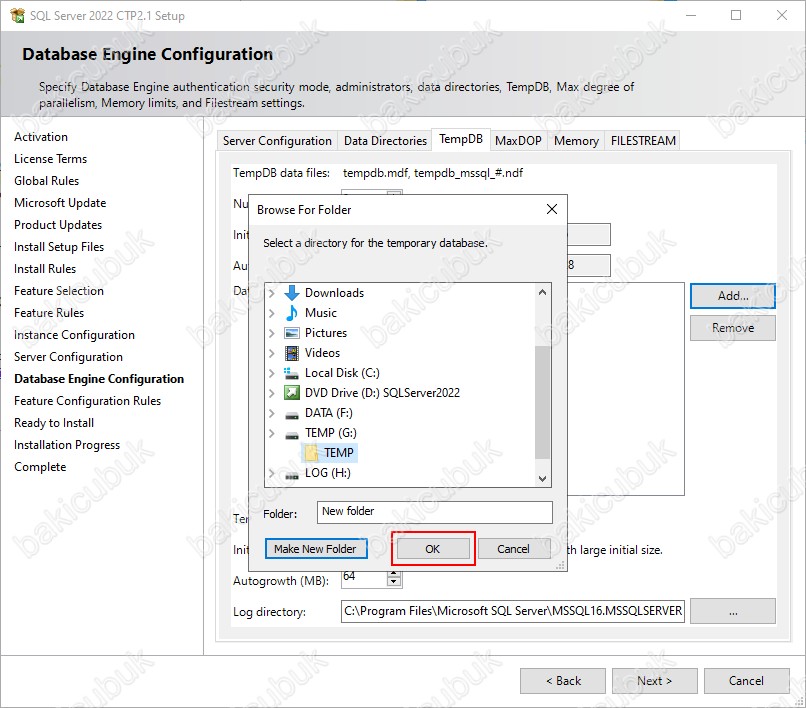The image size is (806, 708).
Task: Expand the Videos tree node
Action: [271, 353]
